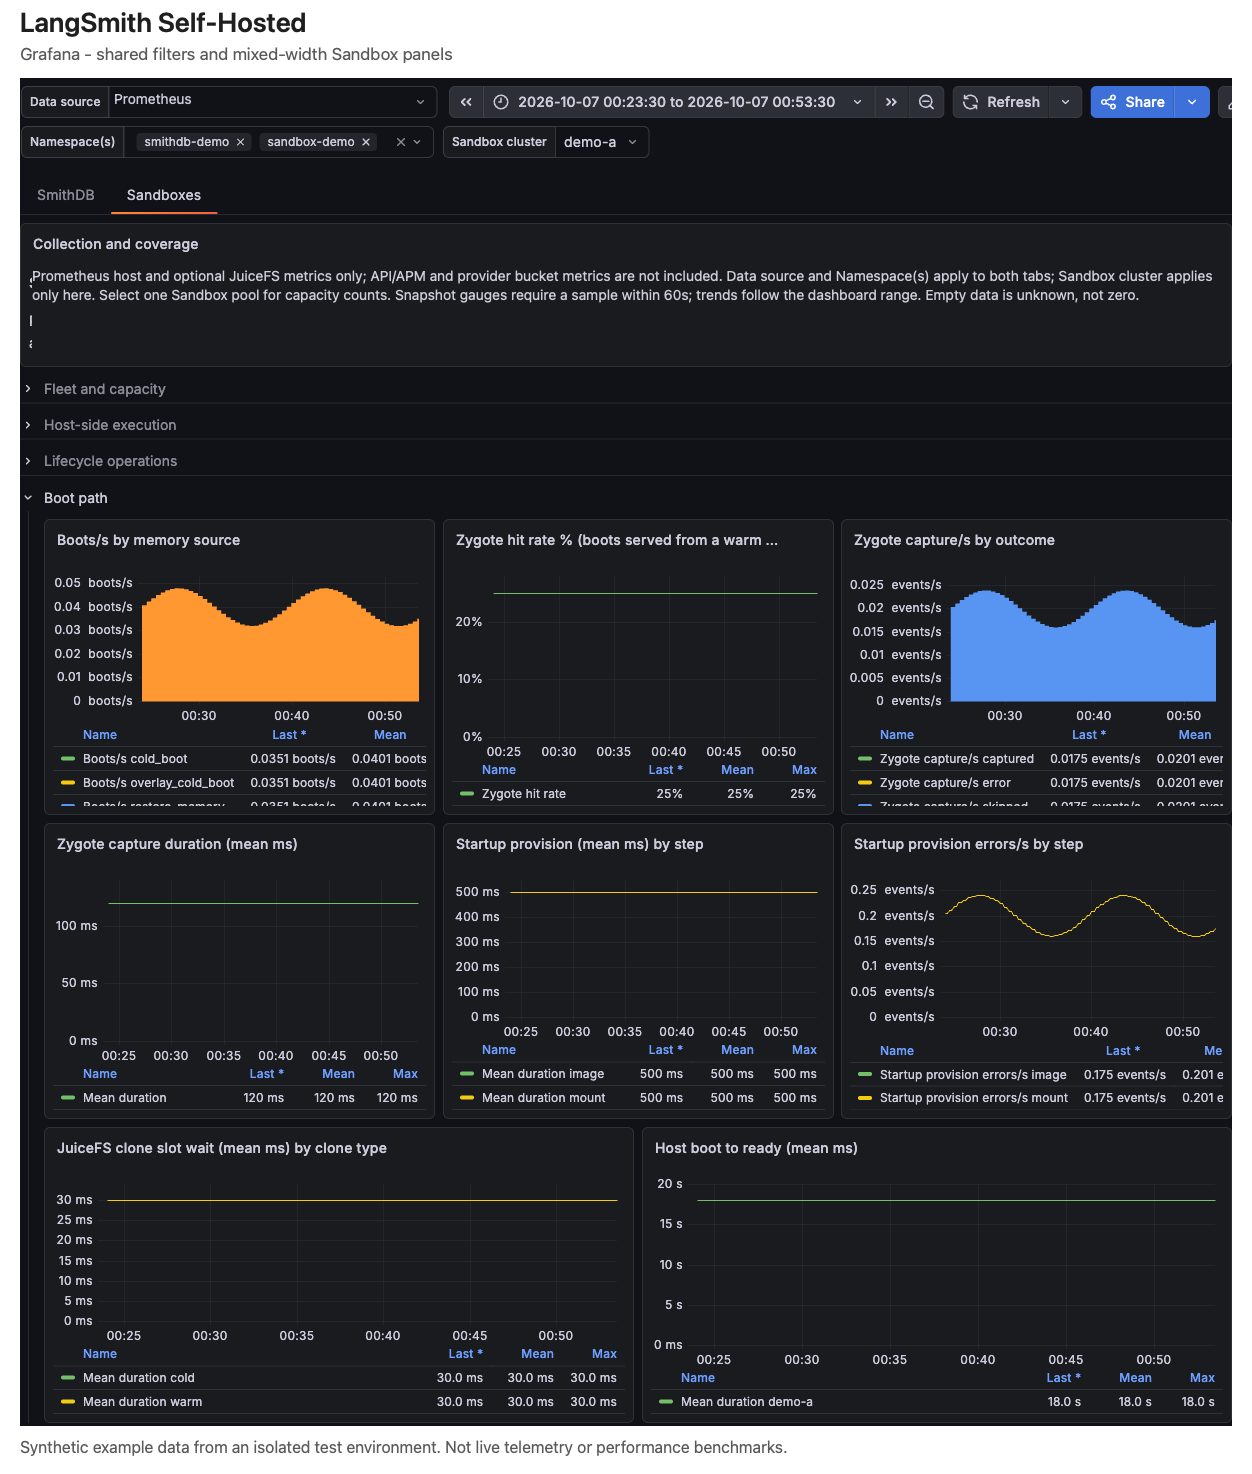Toggle Mean duration cold legend series

tap(139, 1378)
